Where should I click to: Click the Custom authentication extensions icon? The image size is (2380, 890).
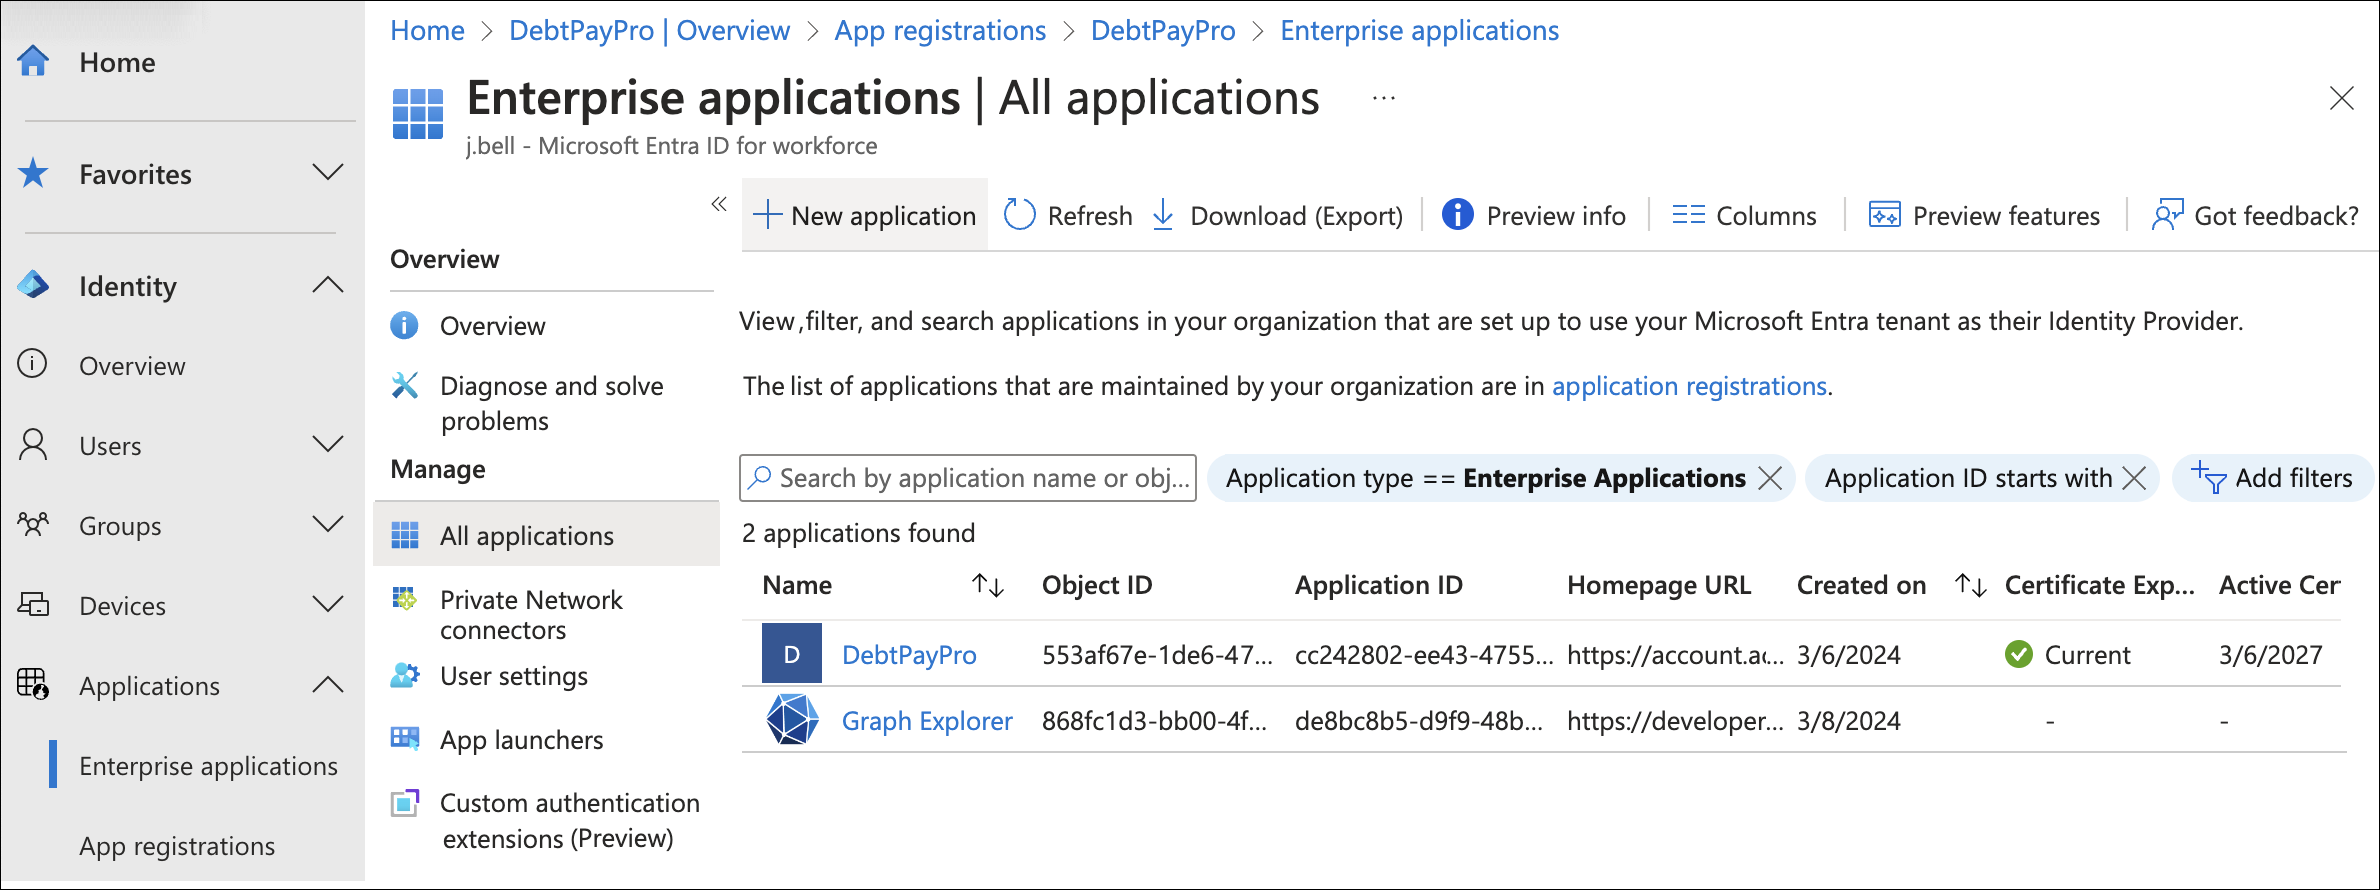(x=405, y=802)
